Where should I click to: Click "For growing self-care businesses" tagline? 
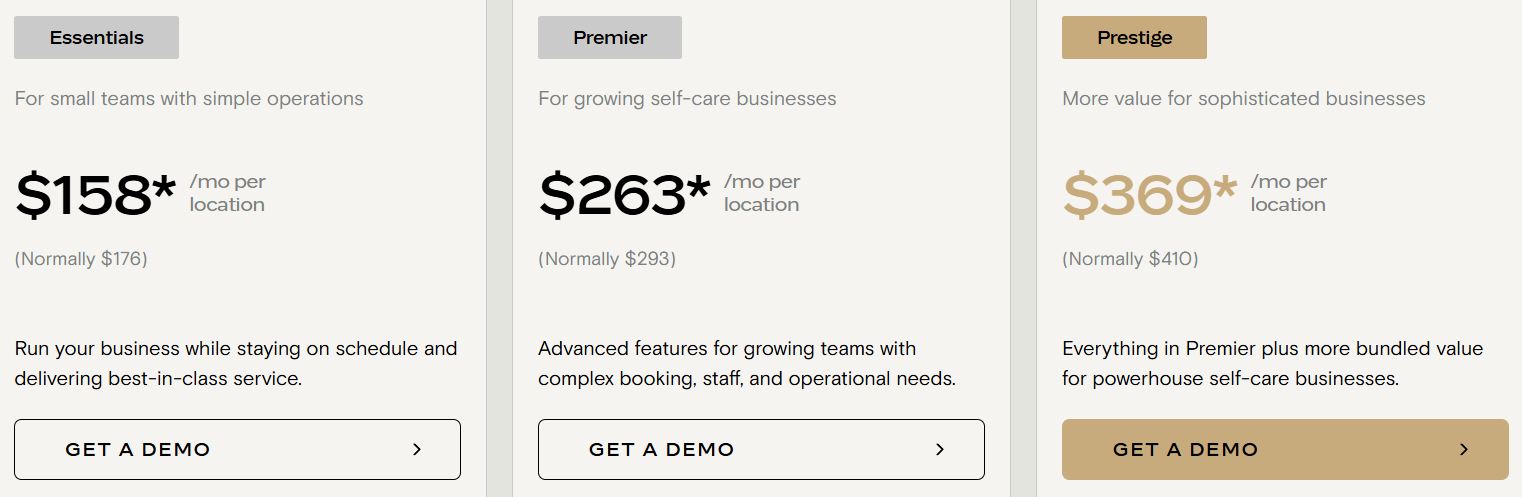point(687,99)
